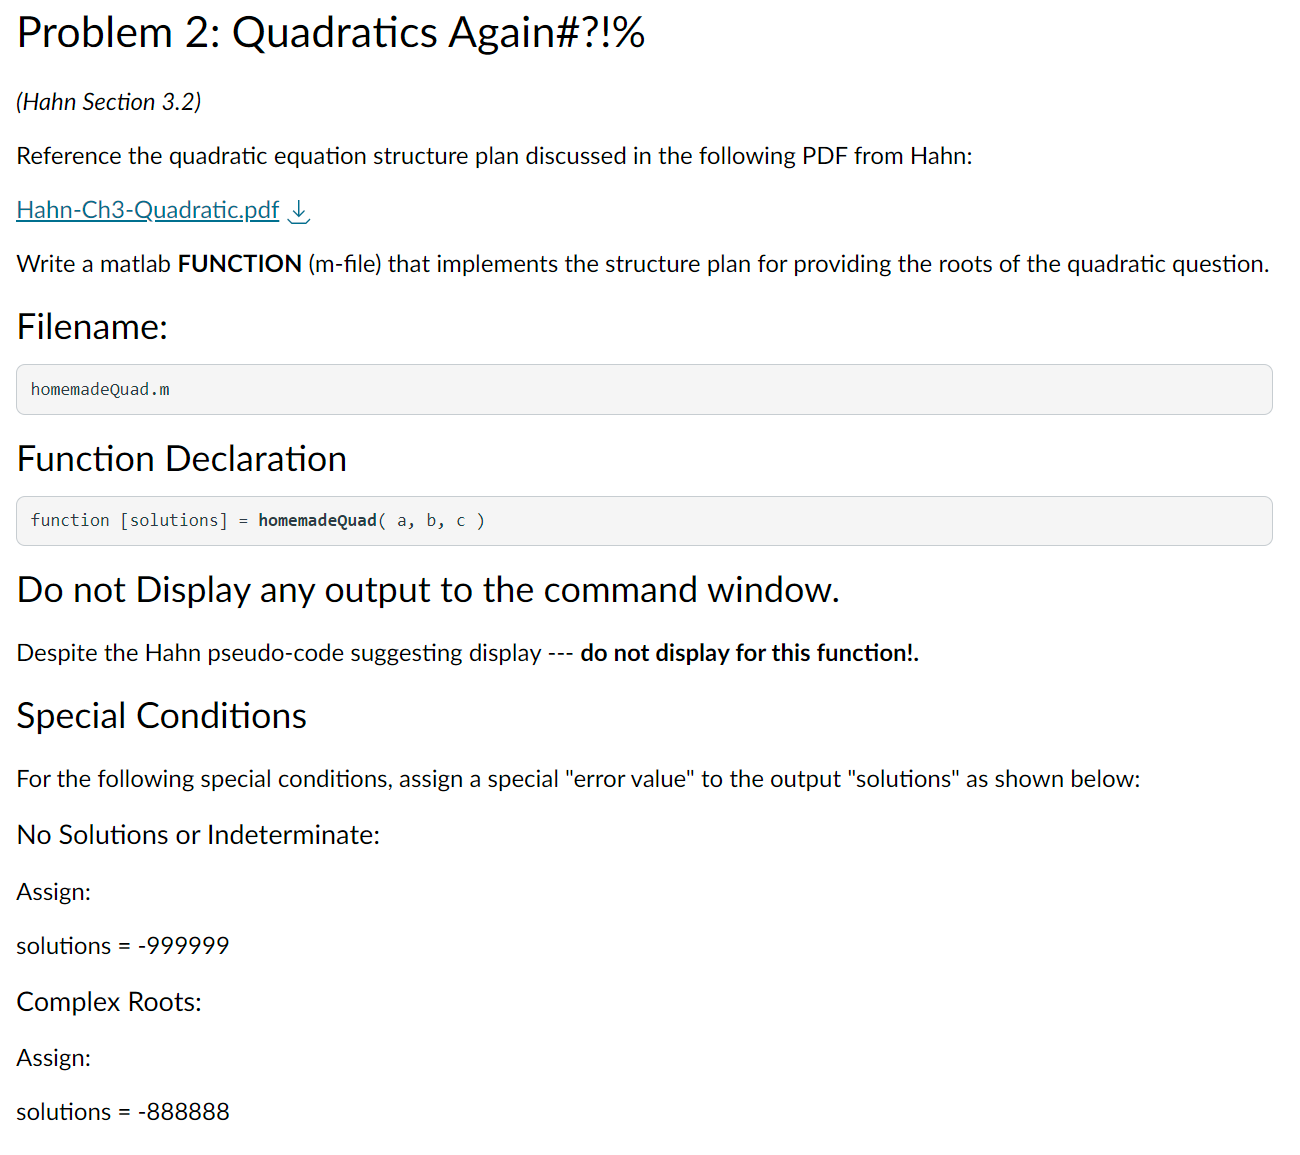Image resolution: width=1300 pixels, height=1155 pixels.
Task: Click the homemadeQuad.m filename code box
Action: 644,389
